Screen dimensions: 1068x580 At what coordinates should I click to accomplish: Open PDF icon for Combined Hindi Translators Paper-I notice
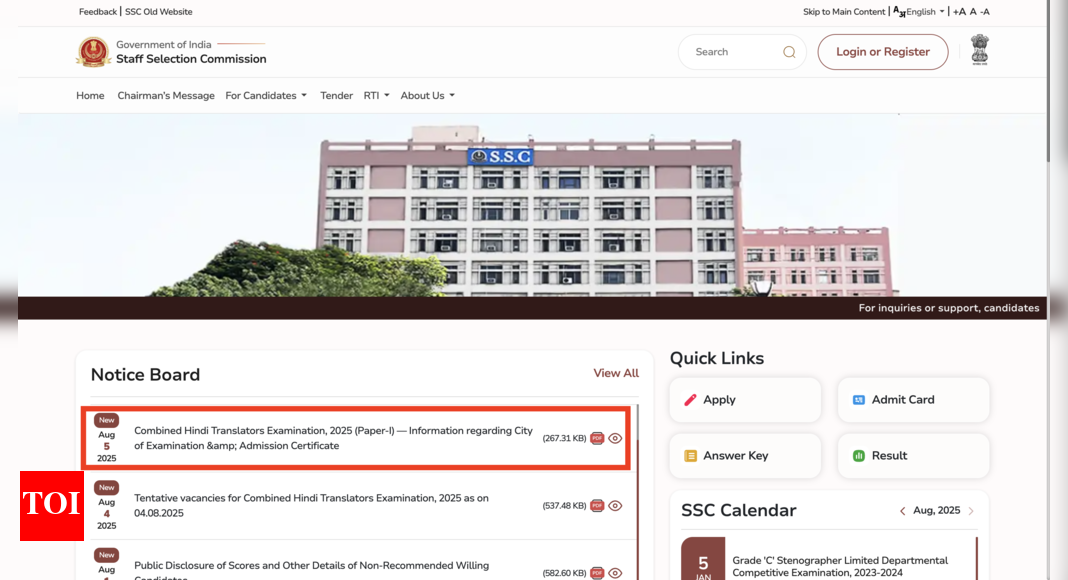click(597, 438)
